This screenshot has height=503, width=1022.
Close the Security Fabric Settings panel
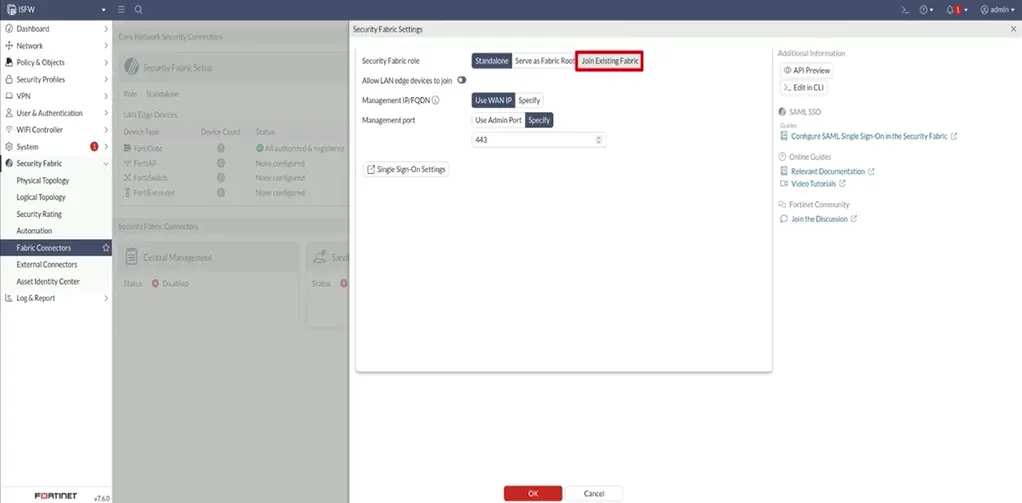(1014, 29)
